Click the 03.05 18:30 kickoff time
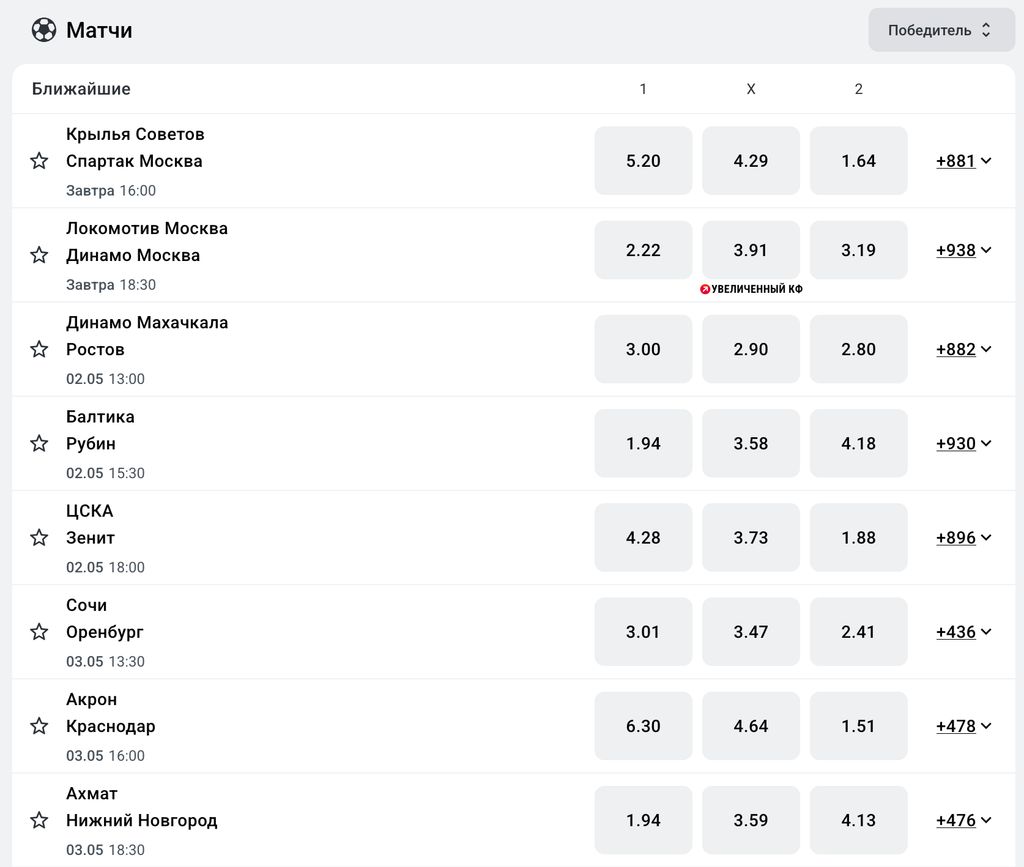Screen dimensions: 1024x867 (x=105, y=850)
